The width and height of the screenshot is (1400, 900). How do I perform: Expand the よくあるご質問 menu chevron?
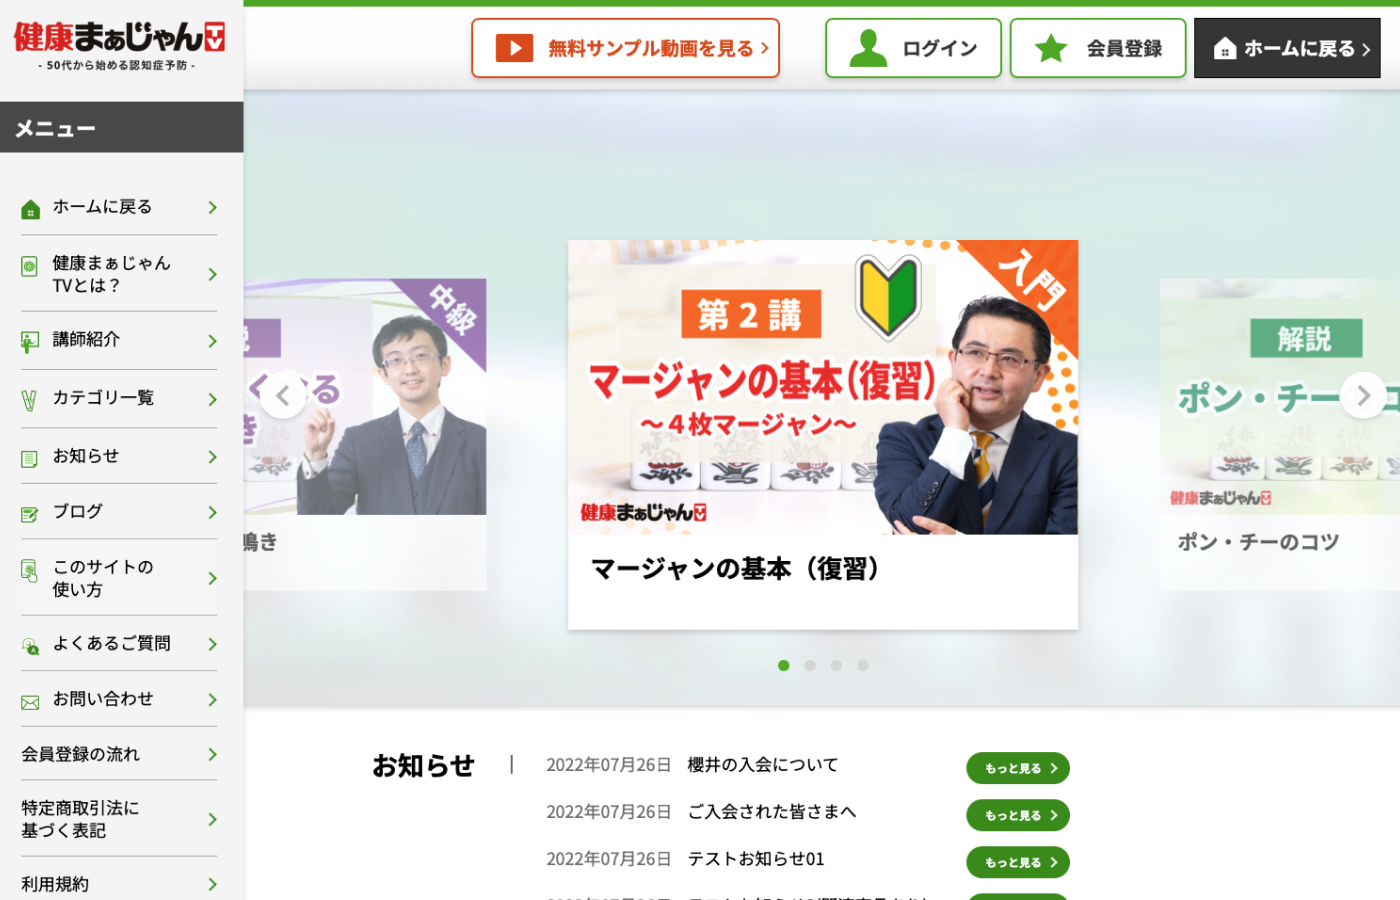click(212, 644)
